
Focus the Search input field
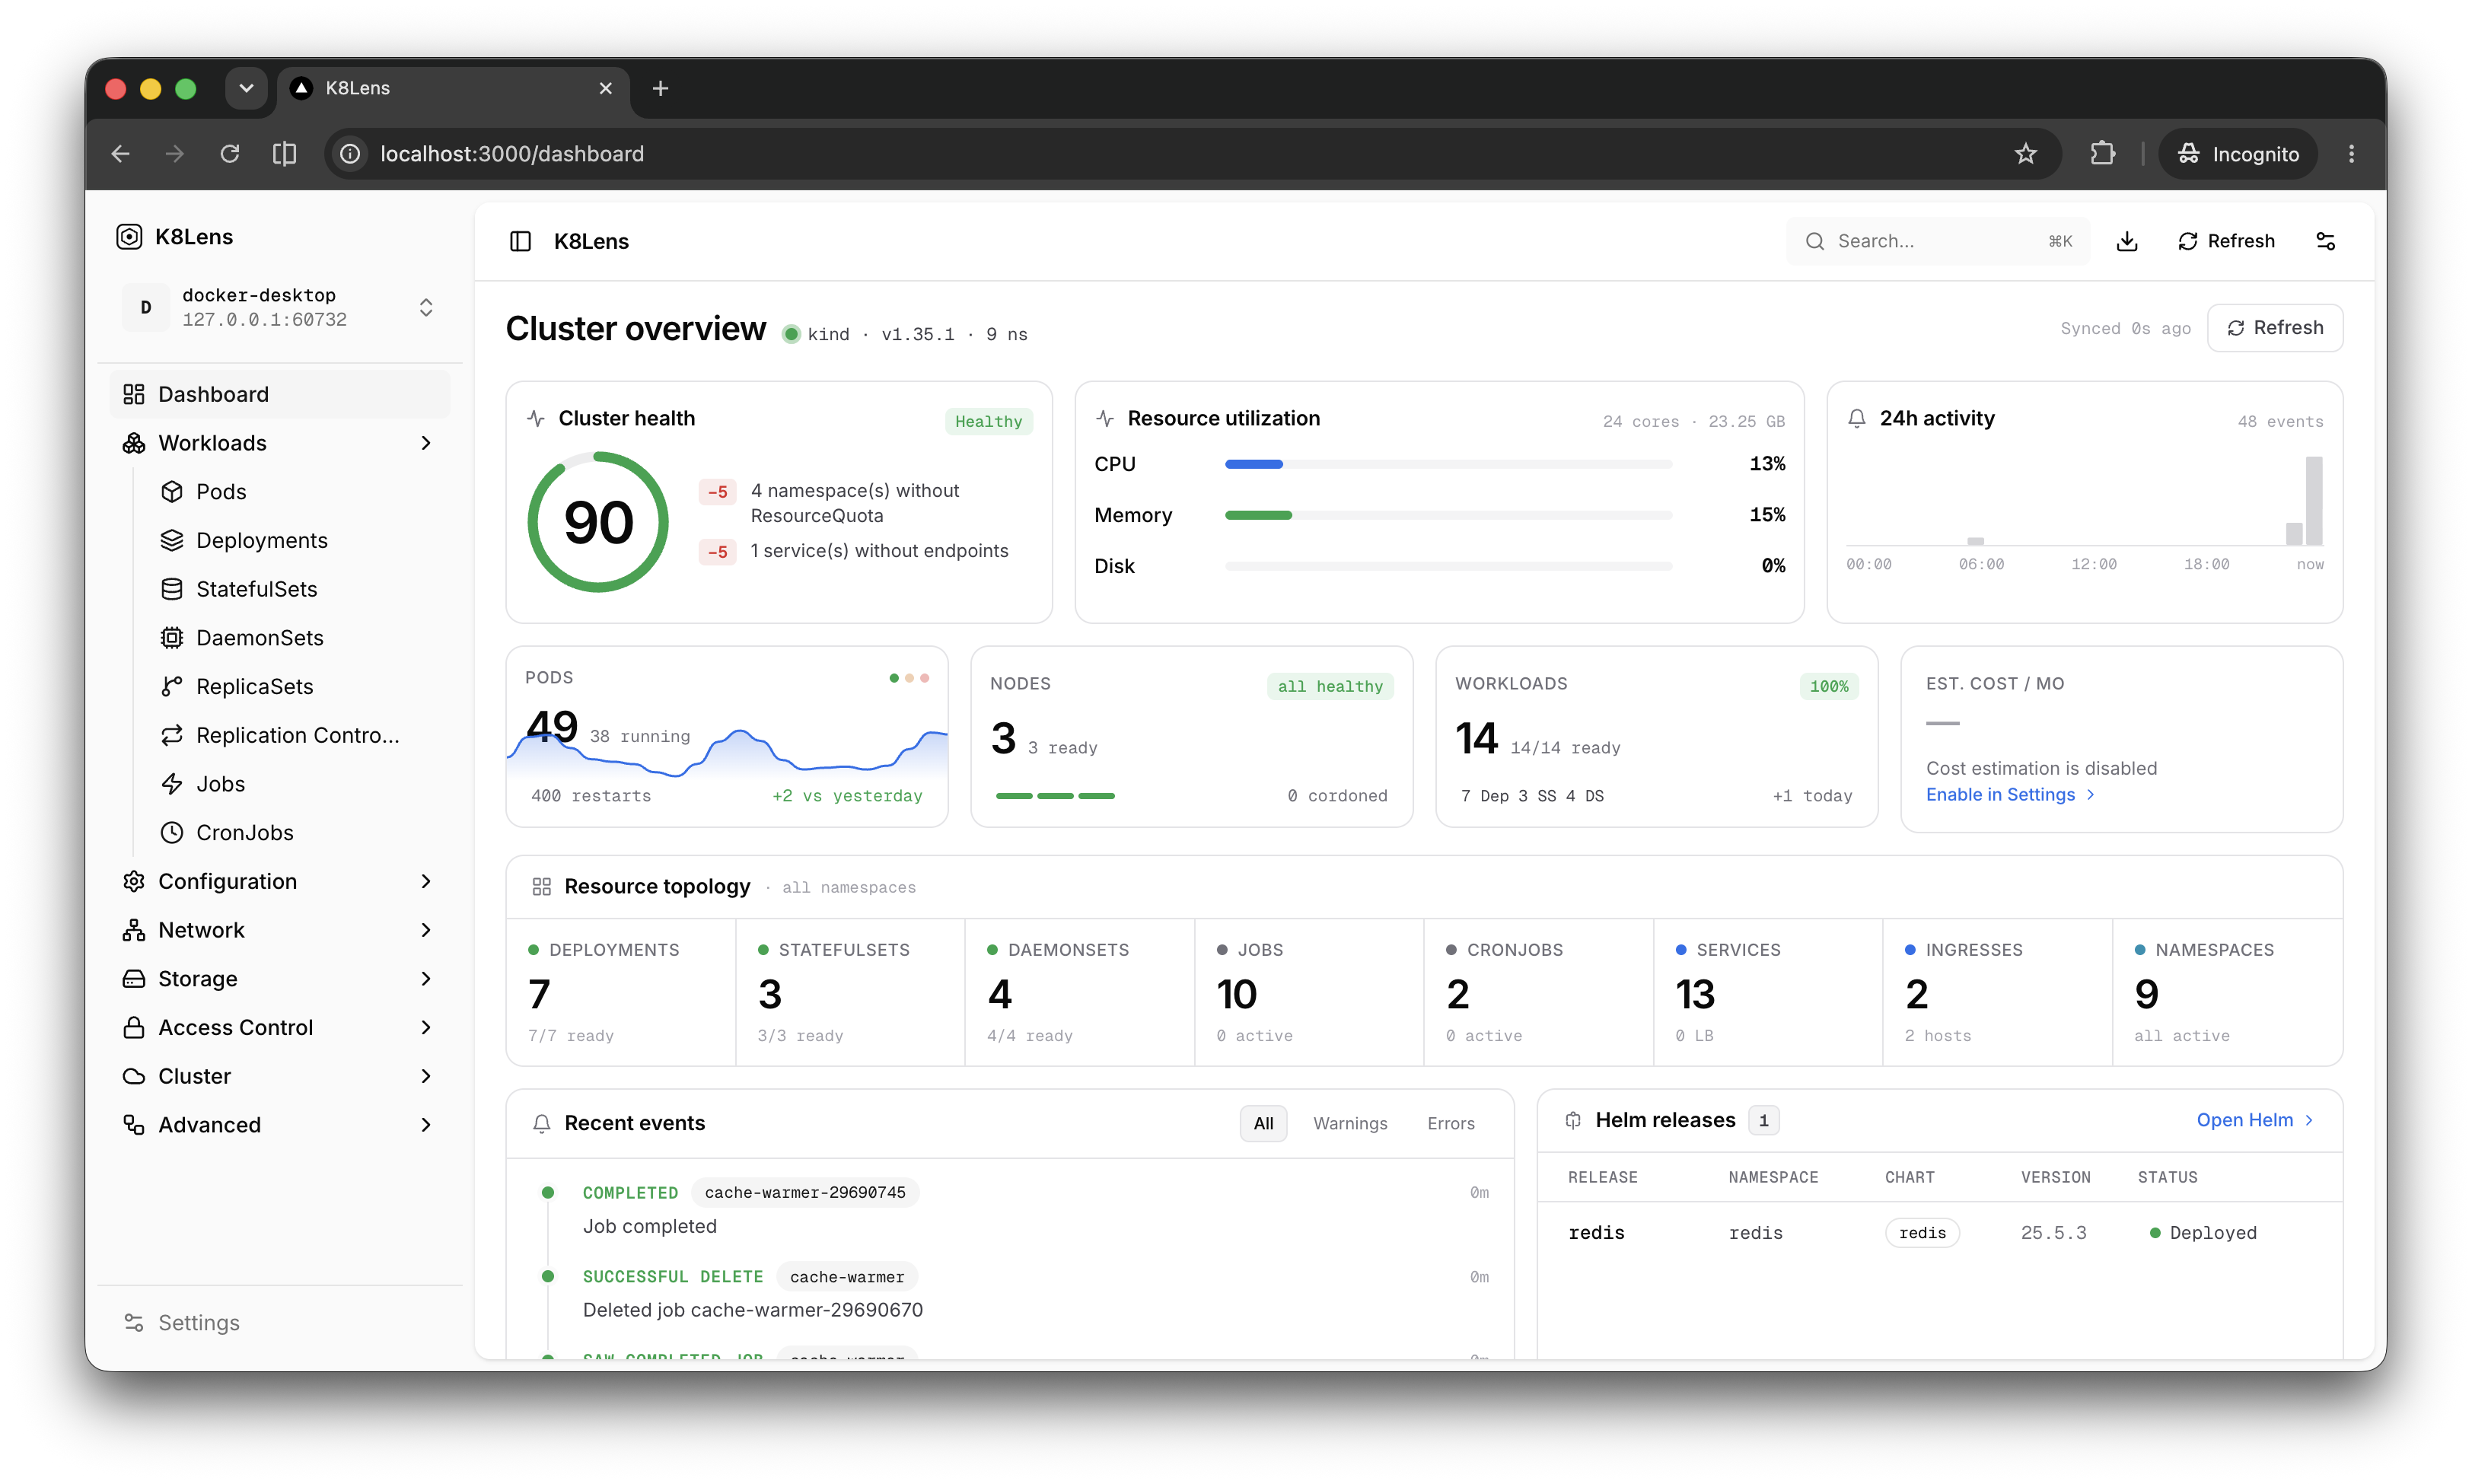[1937, 241]
